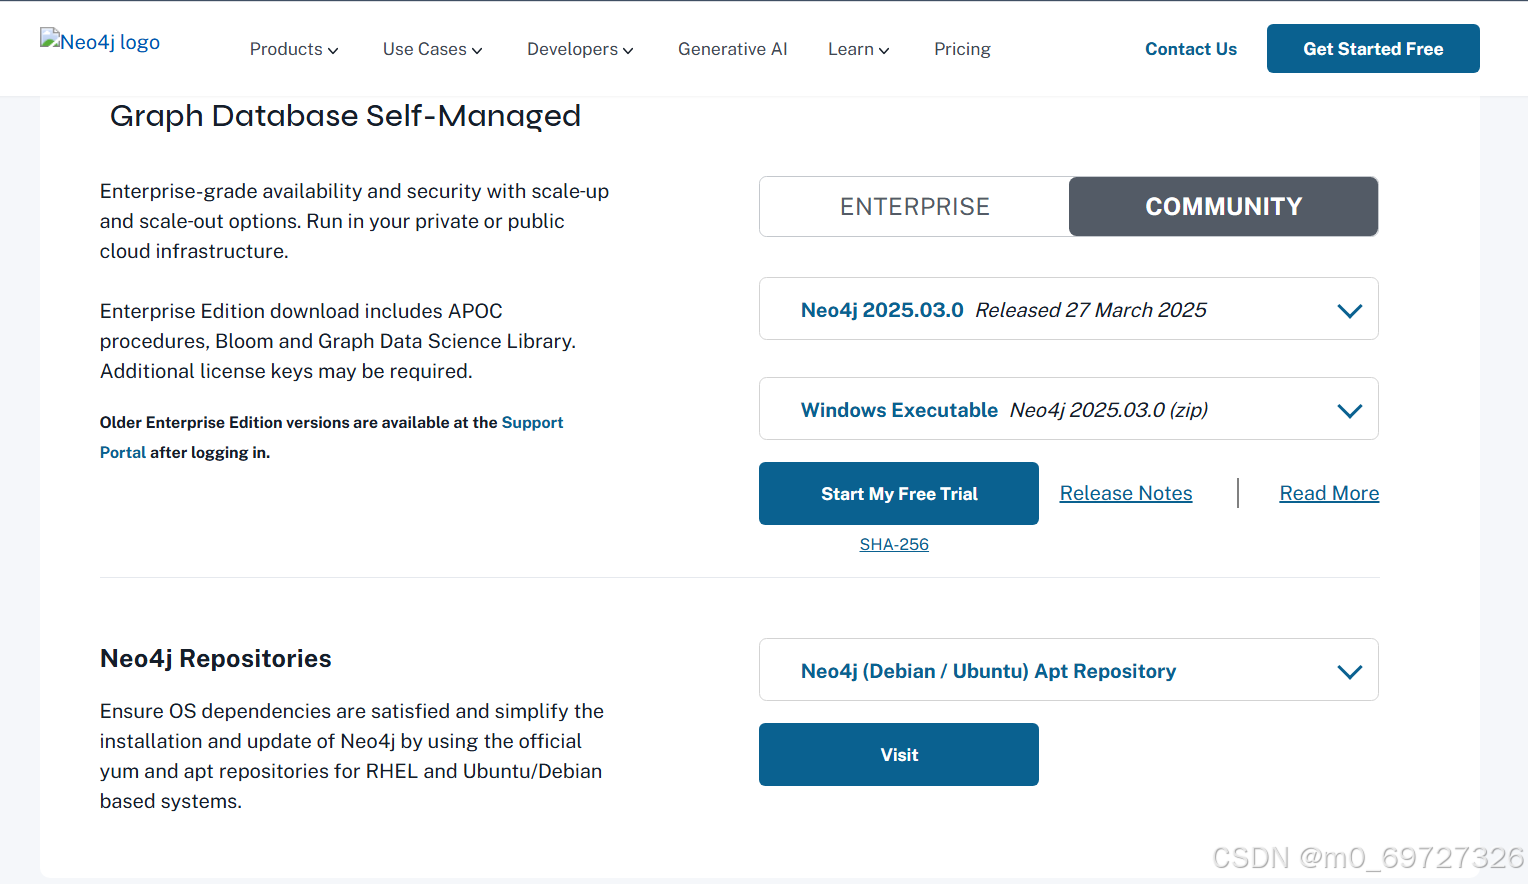Follow the Read More link

[1329, 494]
